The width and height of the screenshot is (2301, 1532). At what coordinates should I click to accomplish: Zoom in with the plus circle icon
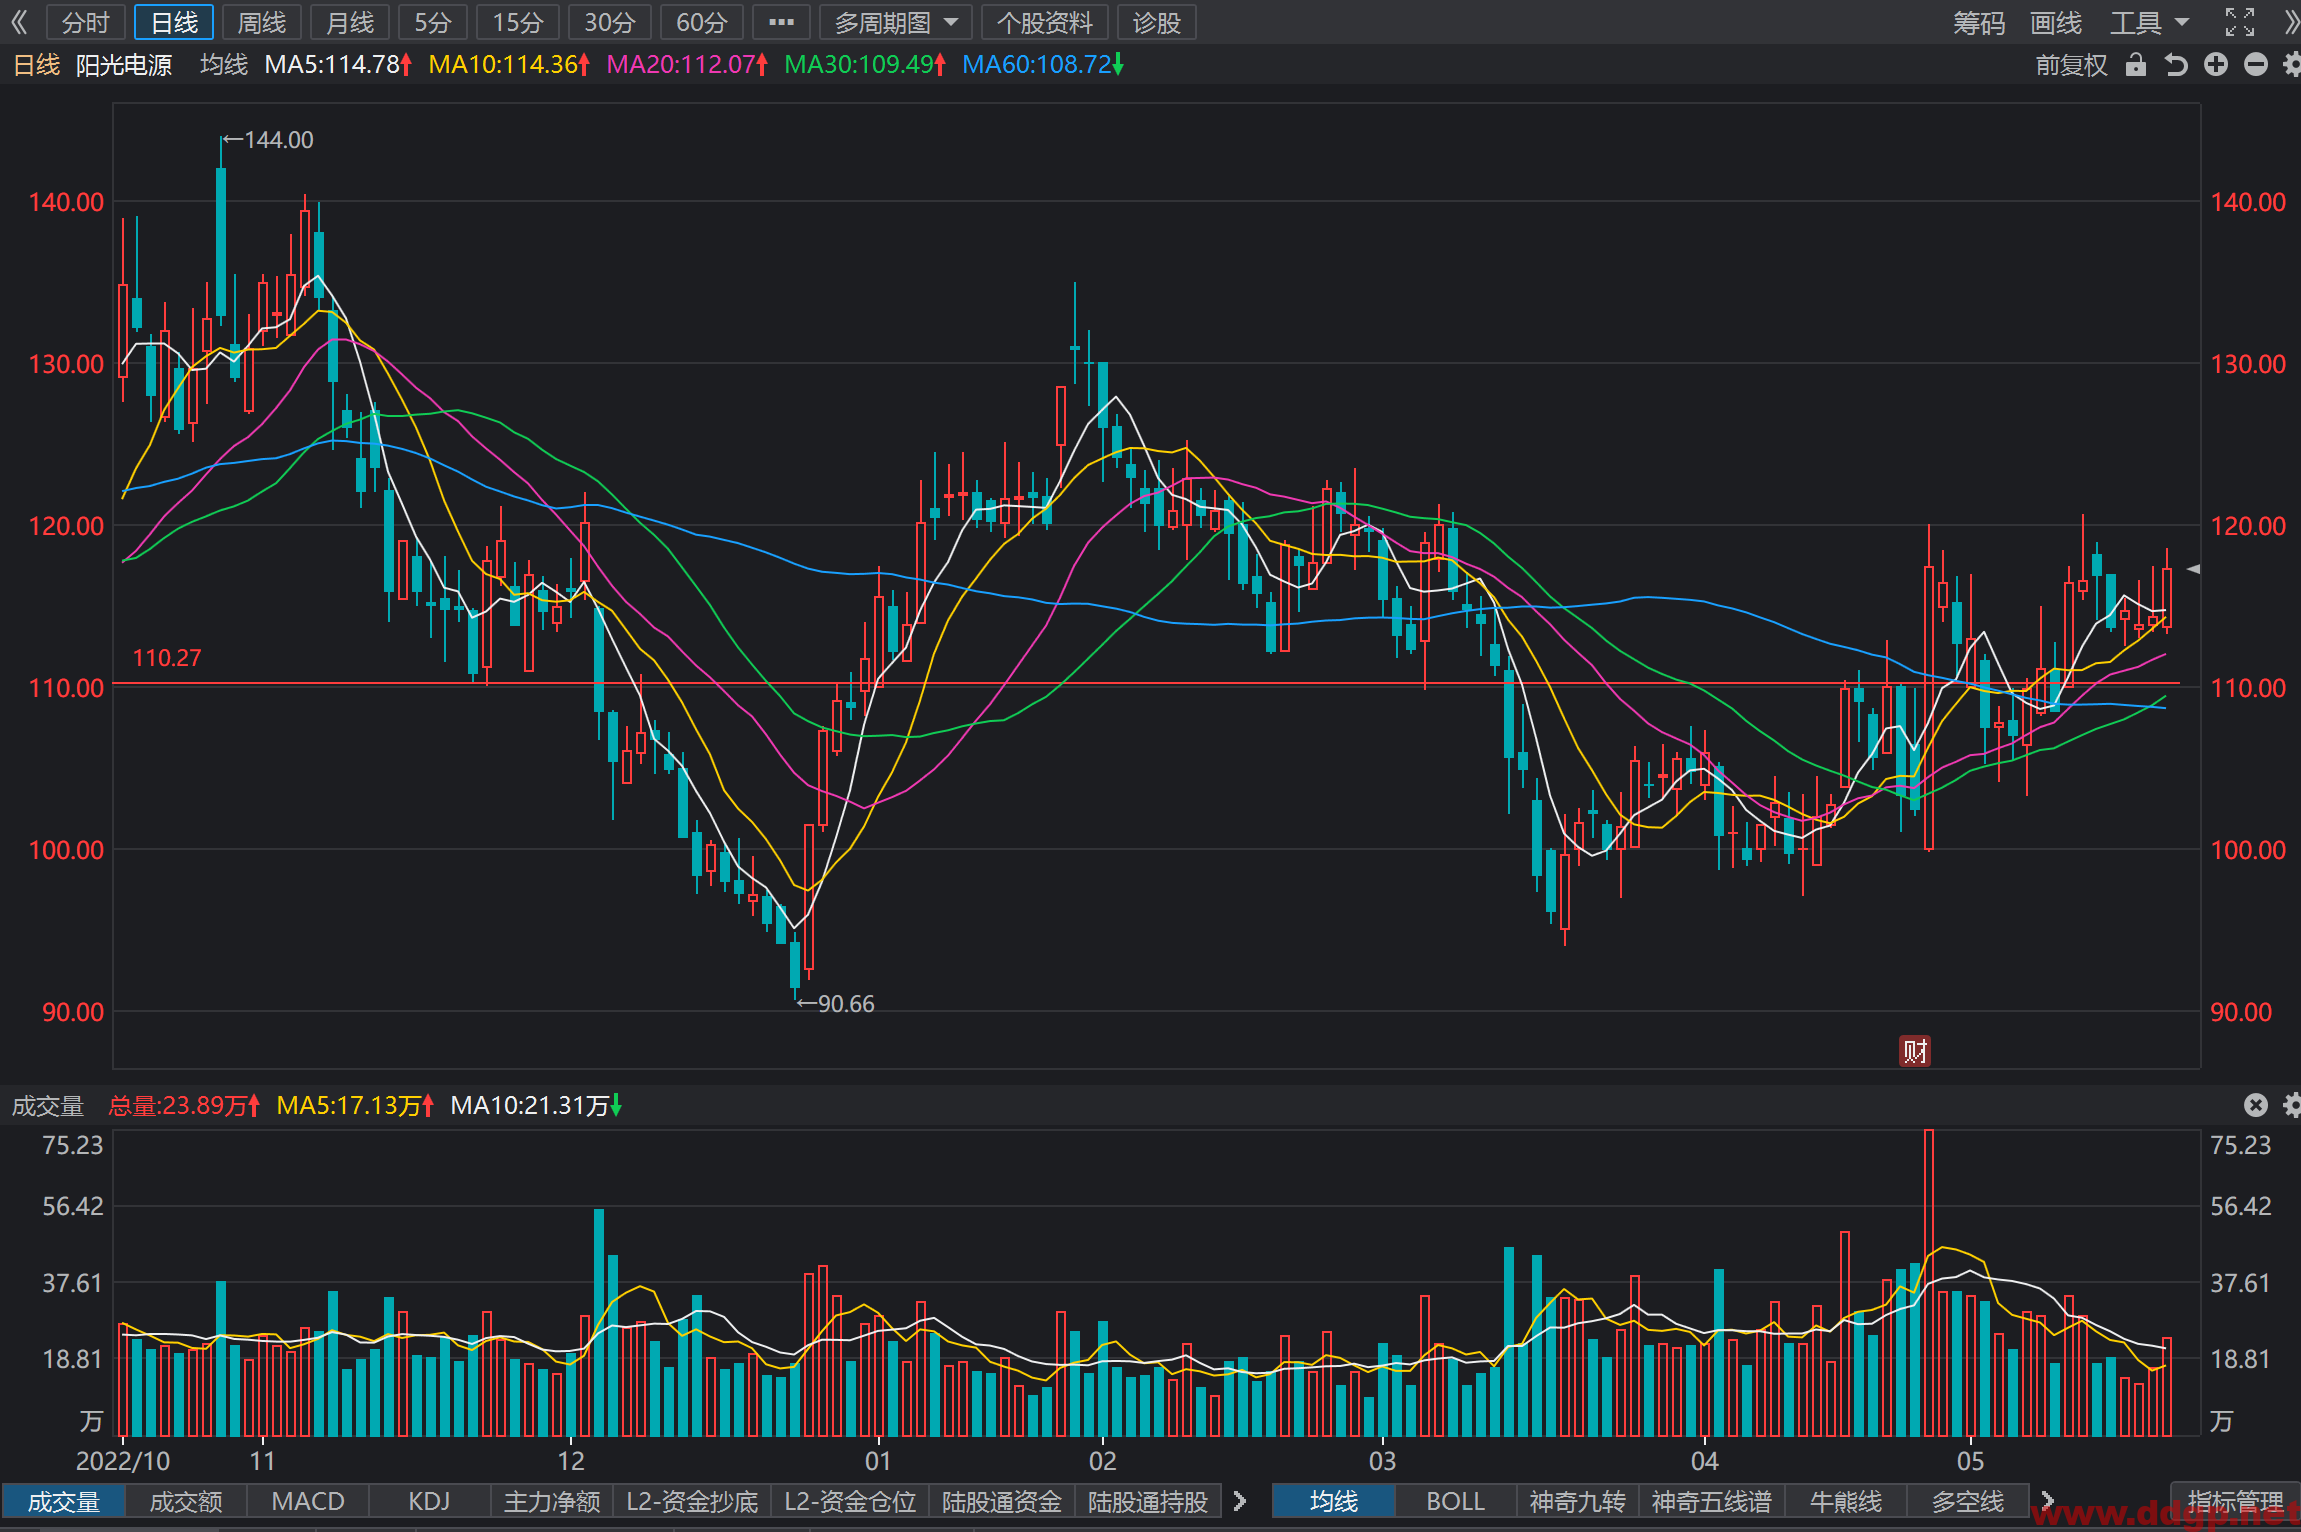(2216, 65)
